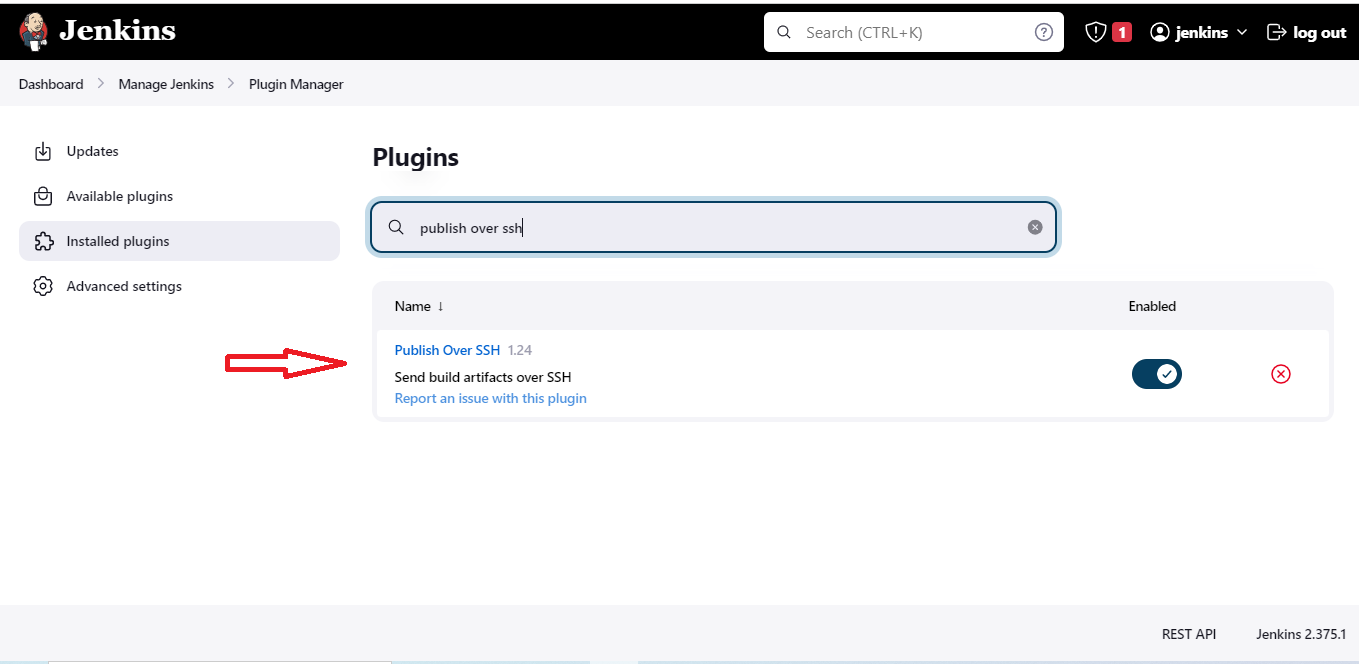
Task: Open the REST API documentation link
Action: pos(1189,634)
